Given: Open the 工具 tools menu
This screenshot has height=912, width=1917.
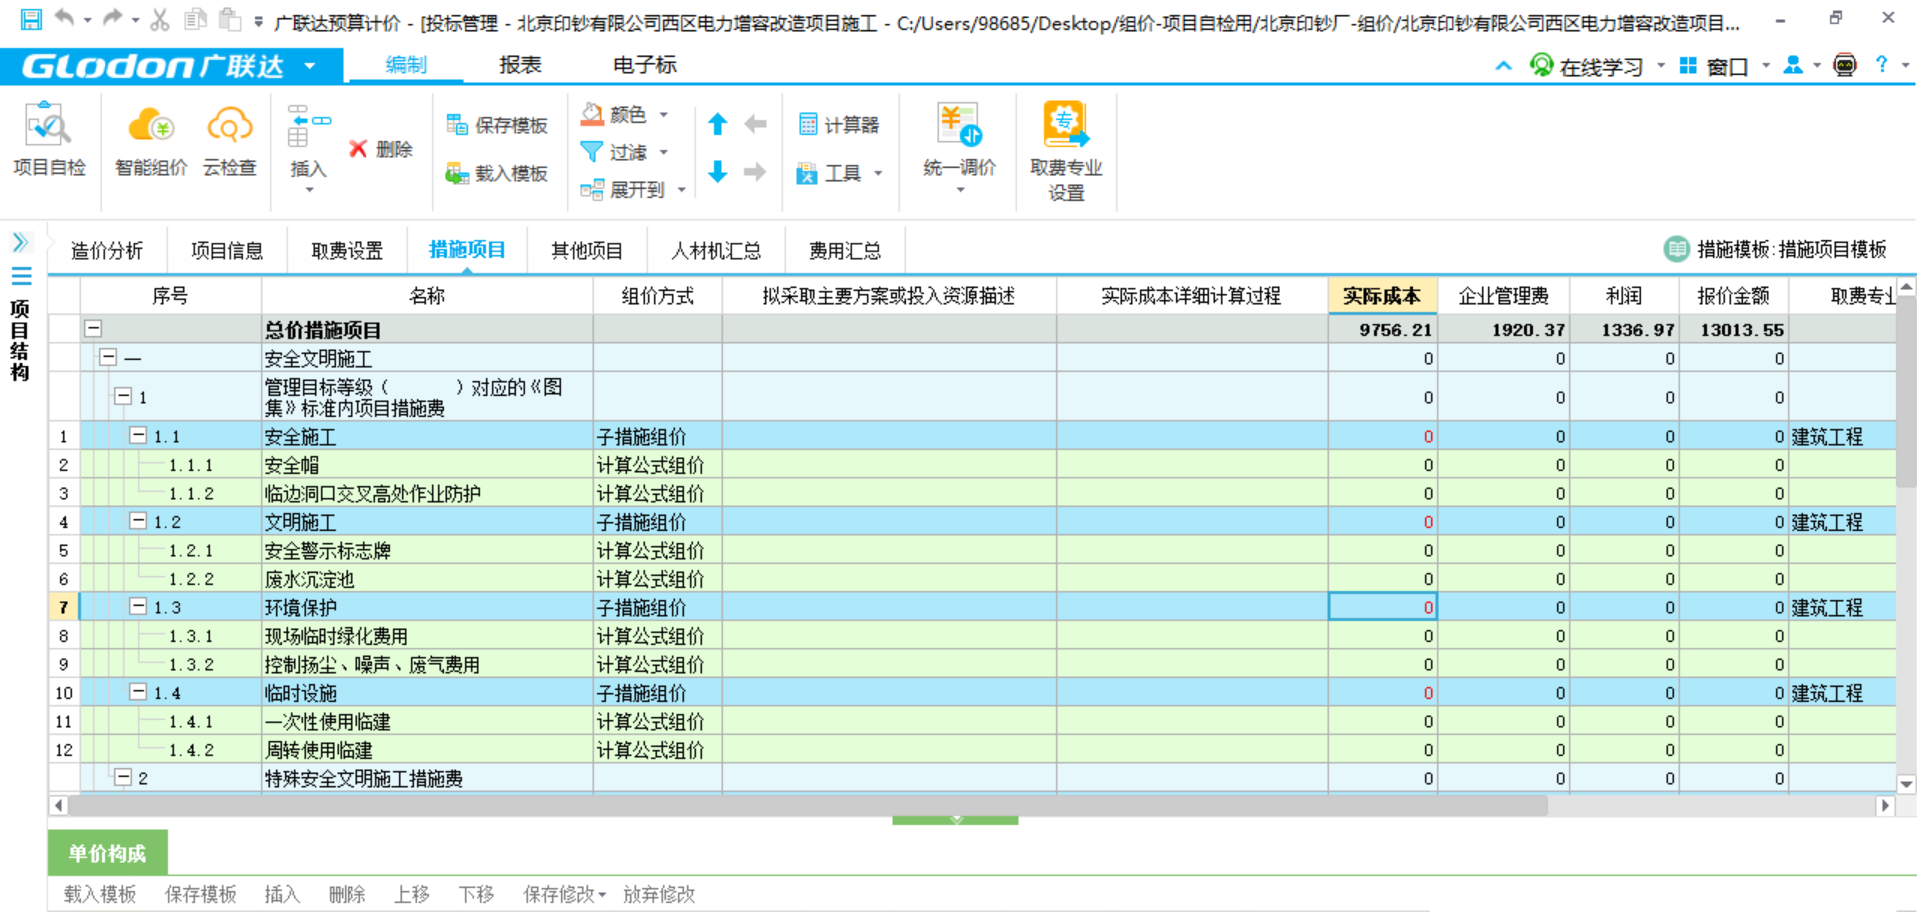Looking at the screenshot, I should pos(839,174).
